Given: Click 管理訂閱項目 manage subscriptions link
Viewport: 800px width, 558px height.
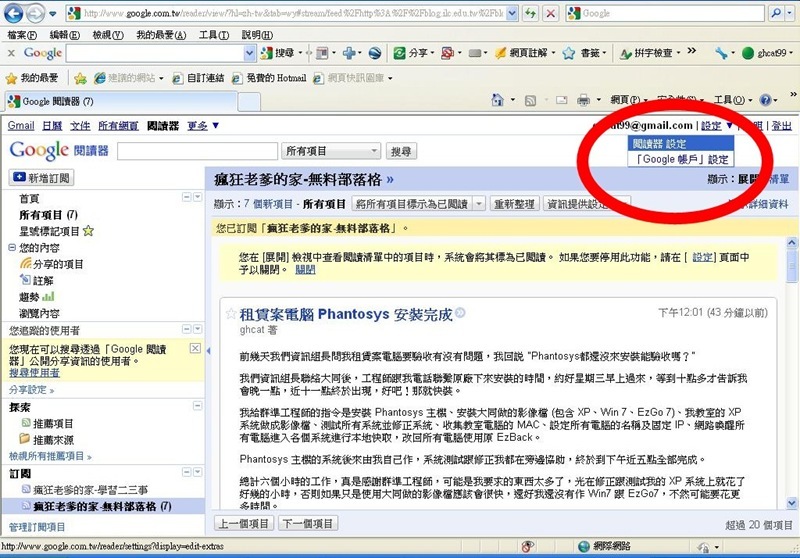Looking at the screenshot, I should click(37, 526).
